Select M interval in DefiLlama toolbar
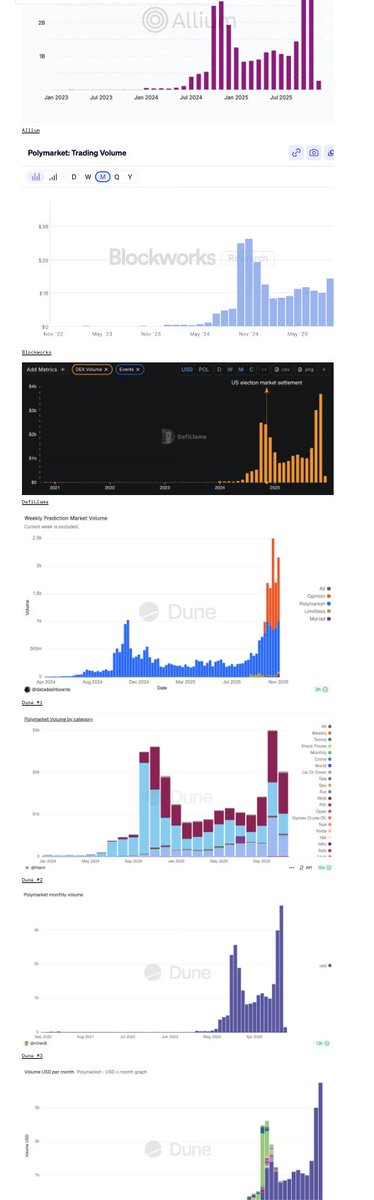The width and height of the screenshot is (374, 1200). 240,370
